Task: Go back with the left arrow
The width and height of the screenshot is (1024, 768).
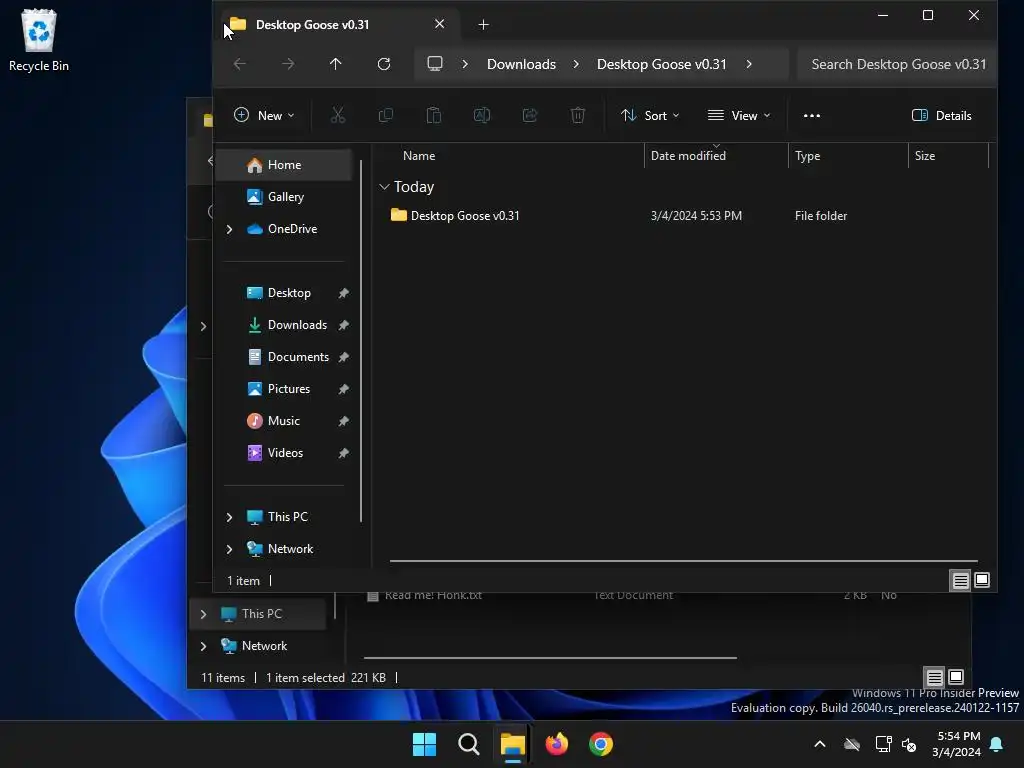Action: [x=240, y=64]
